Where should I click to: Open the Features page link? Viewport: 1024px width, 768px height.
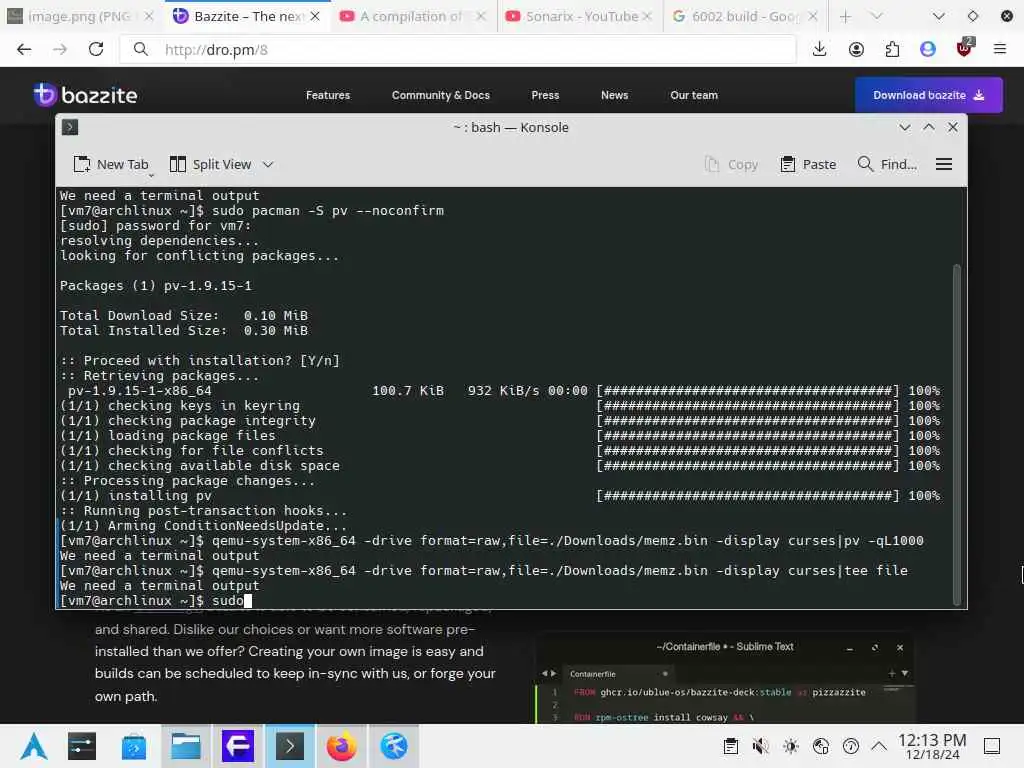pyautogui.click(x=328, y=95)
